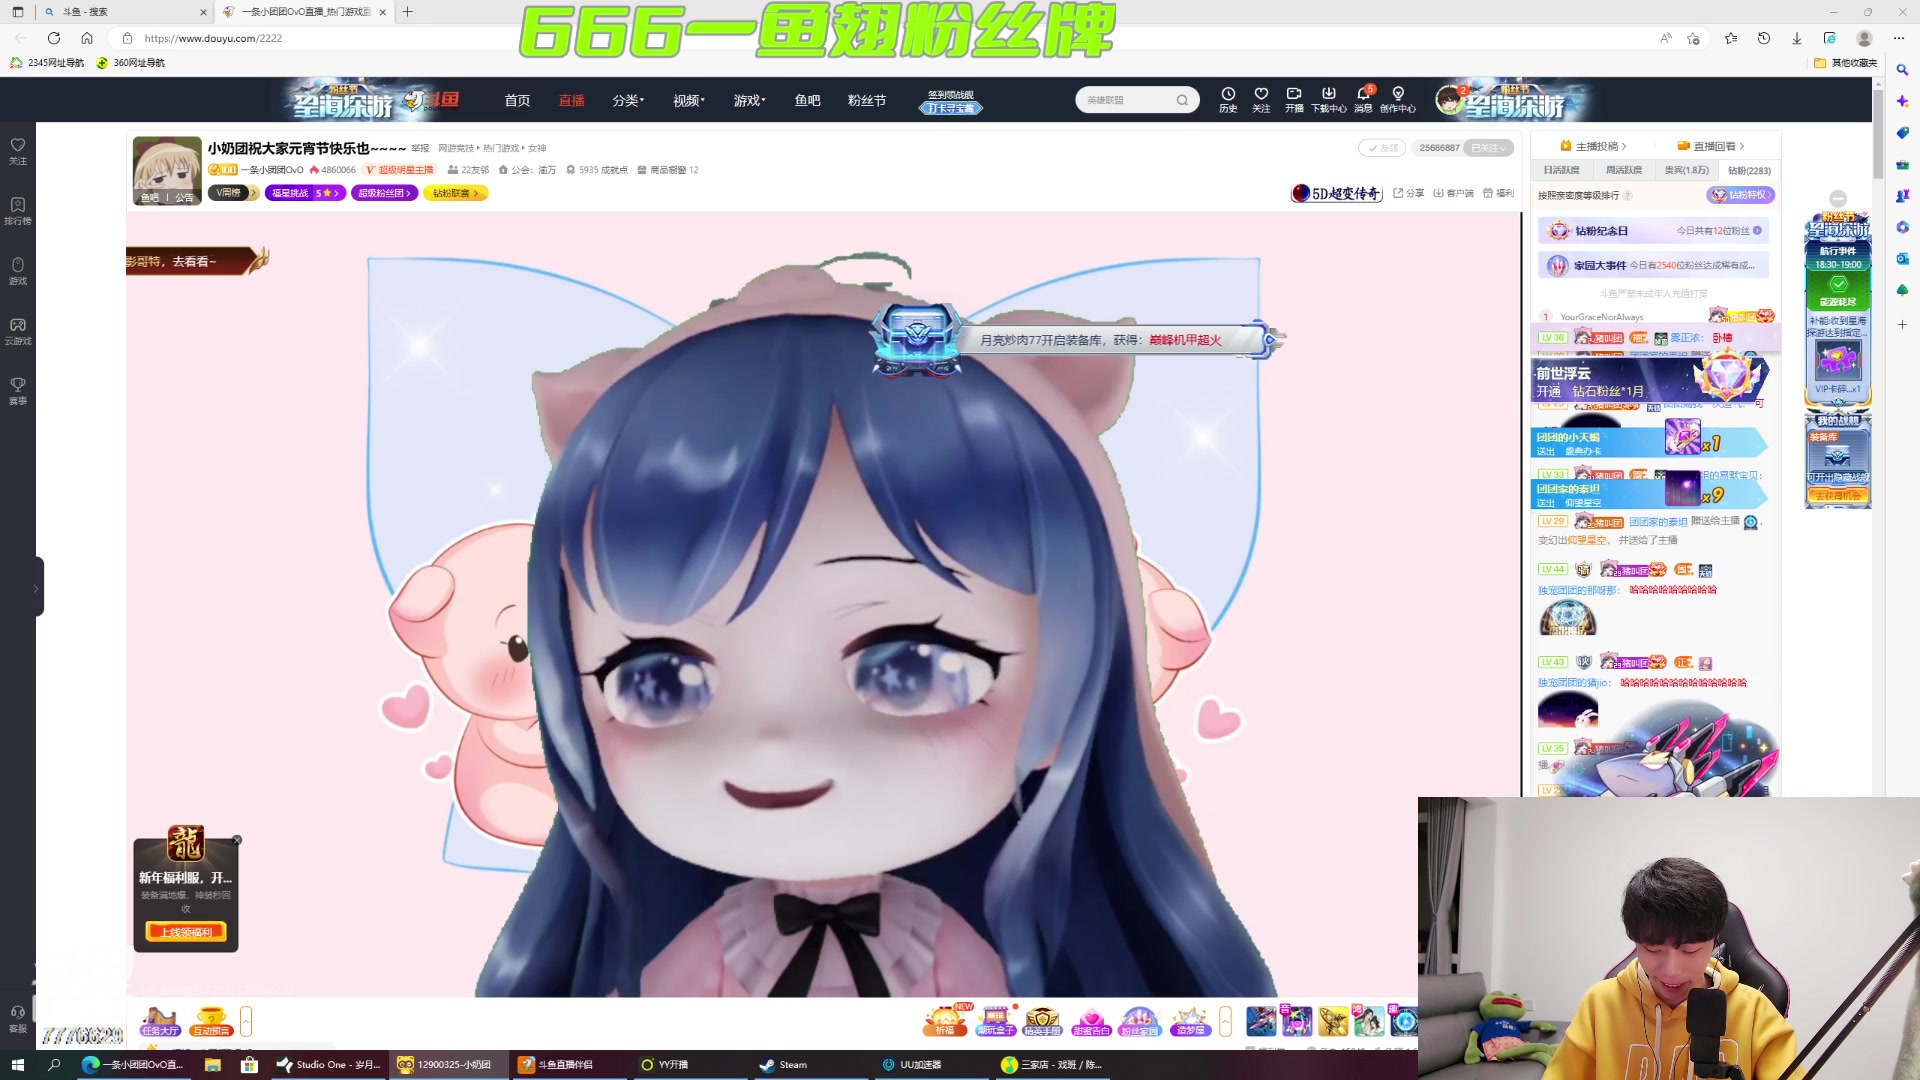Open the 创作中心 lightbulb icon
1920x1080 pixels.
coord(1398,99)
